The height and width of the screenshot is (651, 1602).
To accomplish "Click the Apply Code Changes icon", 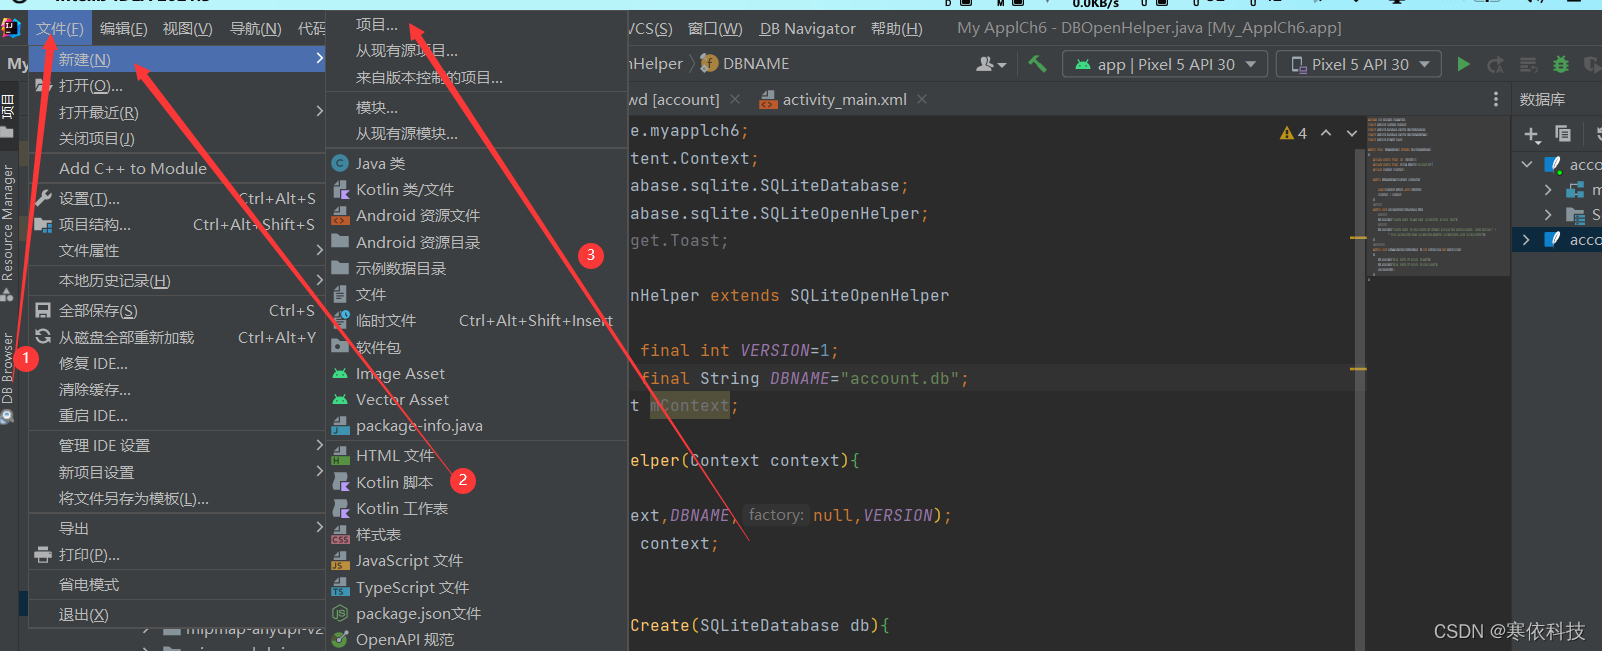I will coord(1528,65).
